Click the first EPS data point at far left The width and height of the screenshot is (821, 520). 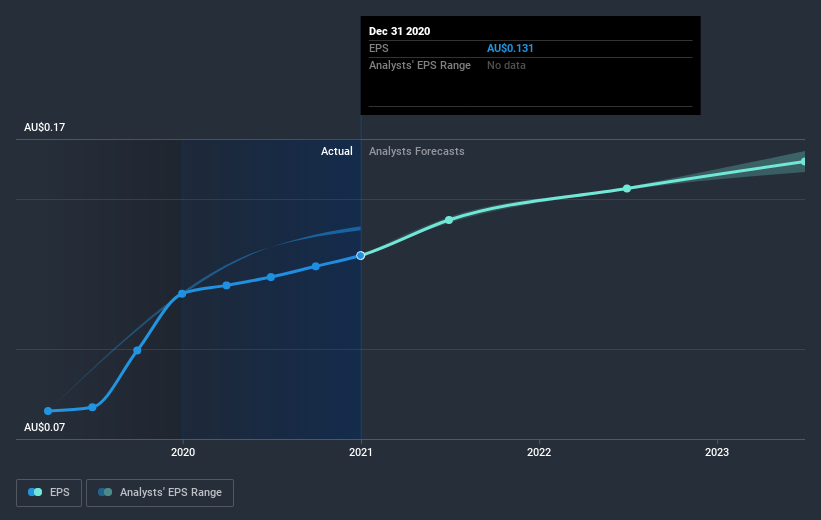click(48, 411)
